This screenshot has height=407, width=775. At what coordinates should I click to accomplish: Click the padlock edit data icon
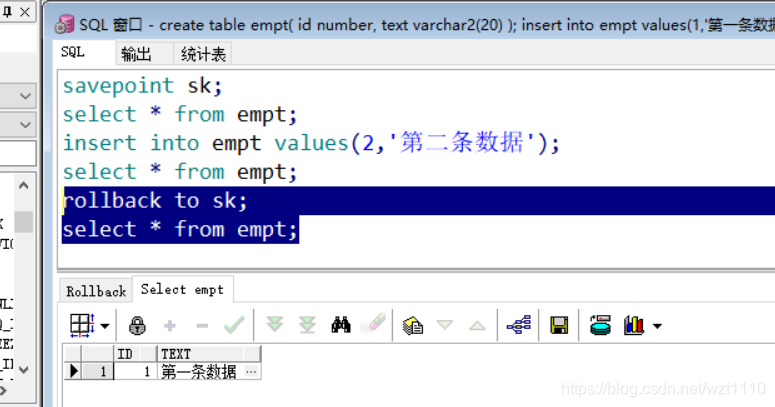[x=137, y=325]
